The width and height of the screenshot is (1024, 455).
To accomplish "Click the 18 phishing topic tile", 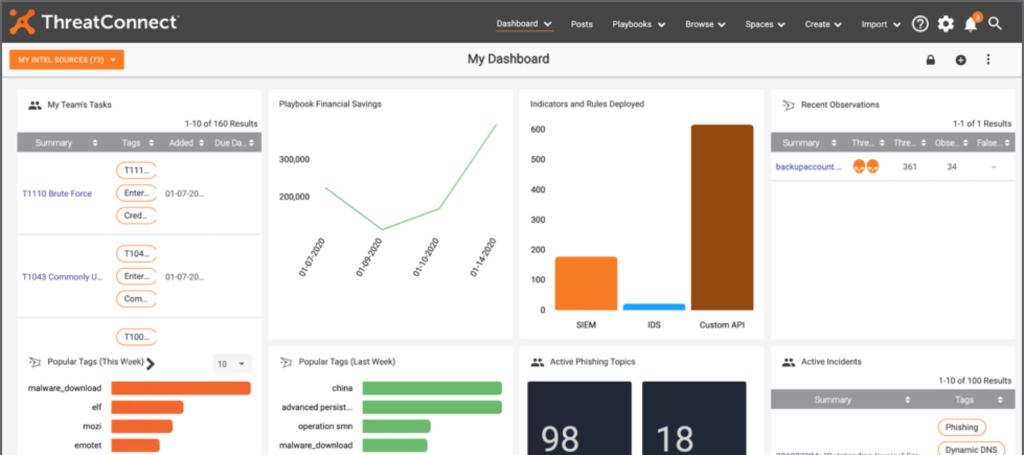I will point(694,418).
